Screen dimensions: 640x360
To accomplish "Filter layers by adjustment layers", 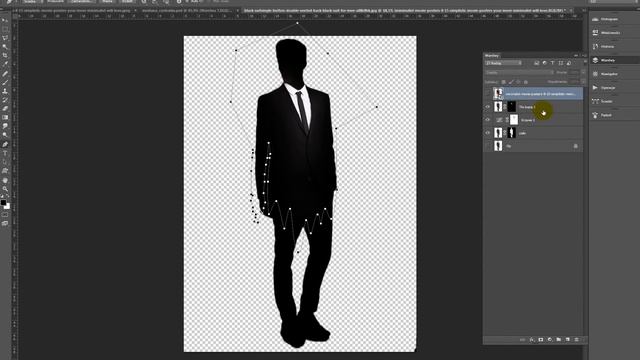I will tap(544, 63).
